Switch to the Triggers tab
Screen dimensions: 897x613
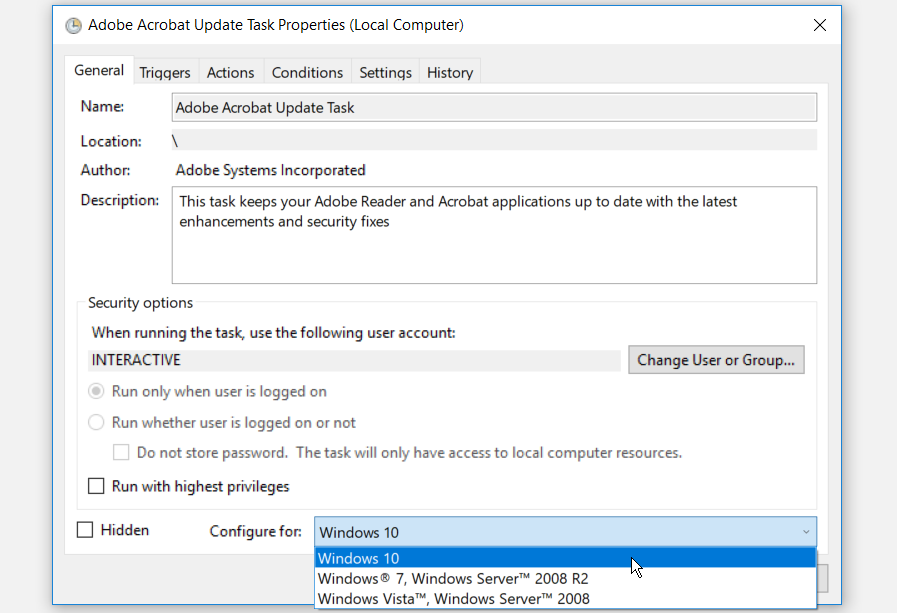click(165, 72)
